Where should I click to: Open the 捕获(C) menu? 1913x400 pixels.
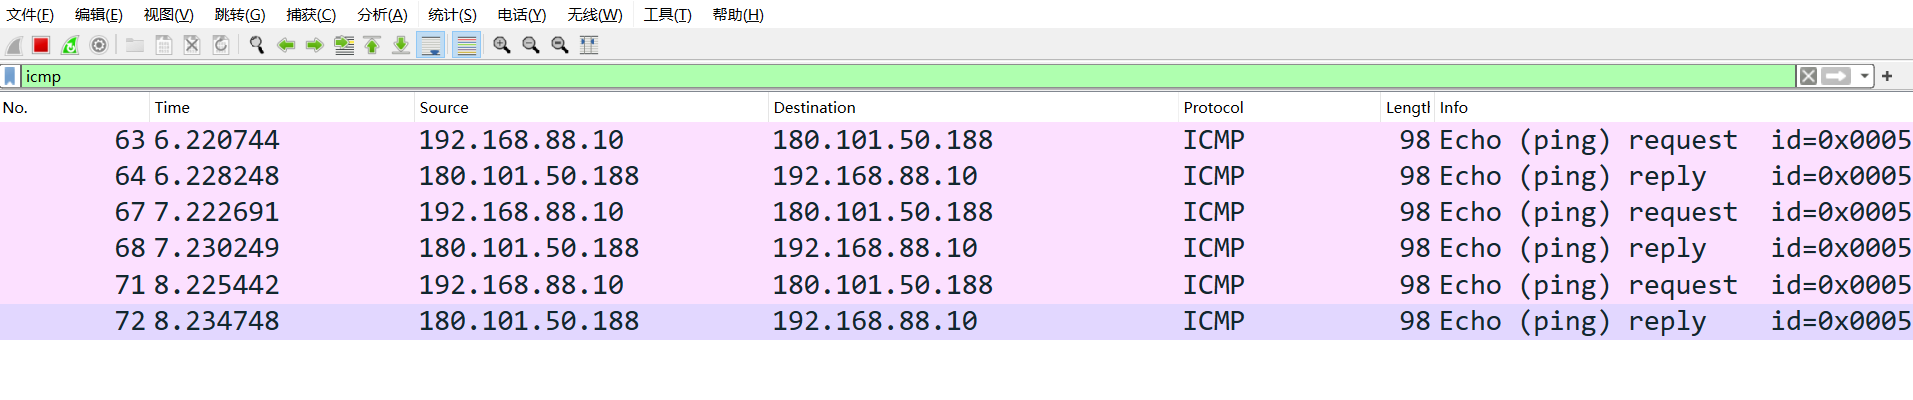[x=311, y=15]
